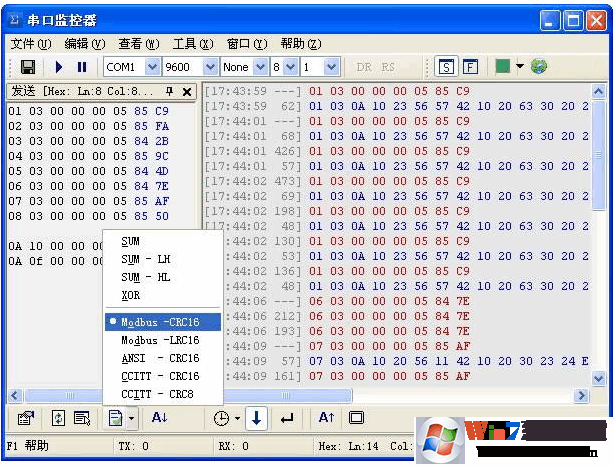
Task: Toggle the S window toolbar button
Action: tap(446, 67)
